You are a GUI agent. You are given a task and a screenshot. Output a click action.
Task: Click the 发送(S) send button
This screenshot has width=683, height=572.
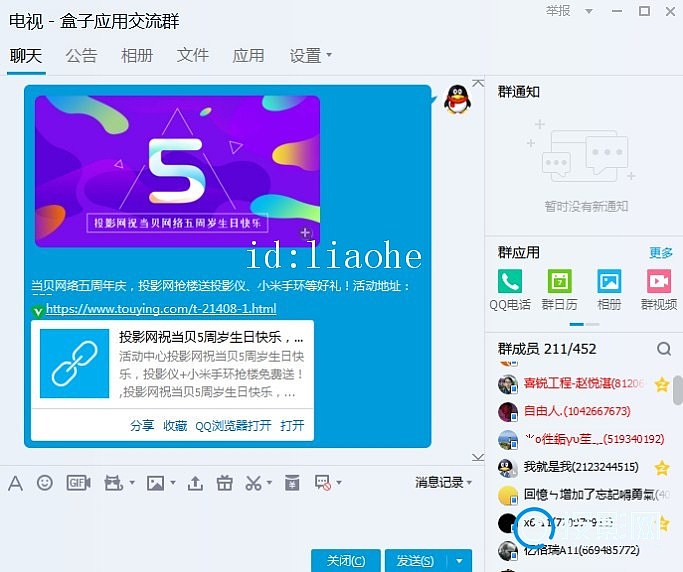click(x=414, y=561)
